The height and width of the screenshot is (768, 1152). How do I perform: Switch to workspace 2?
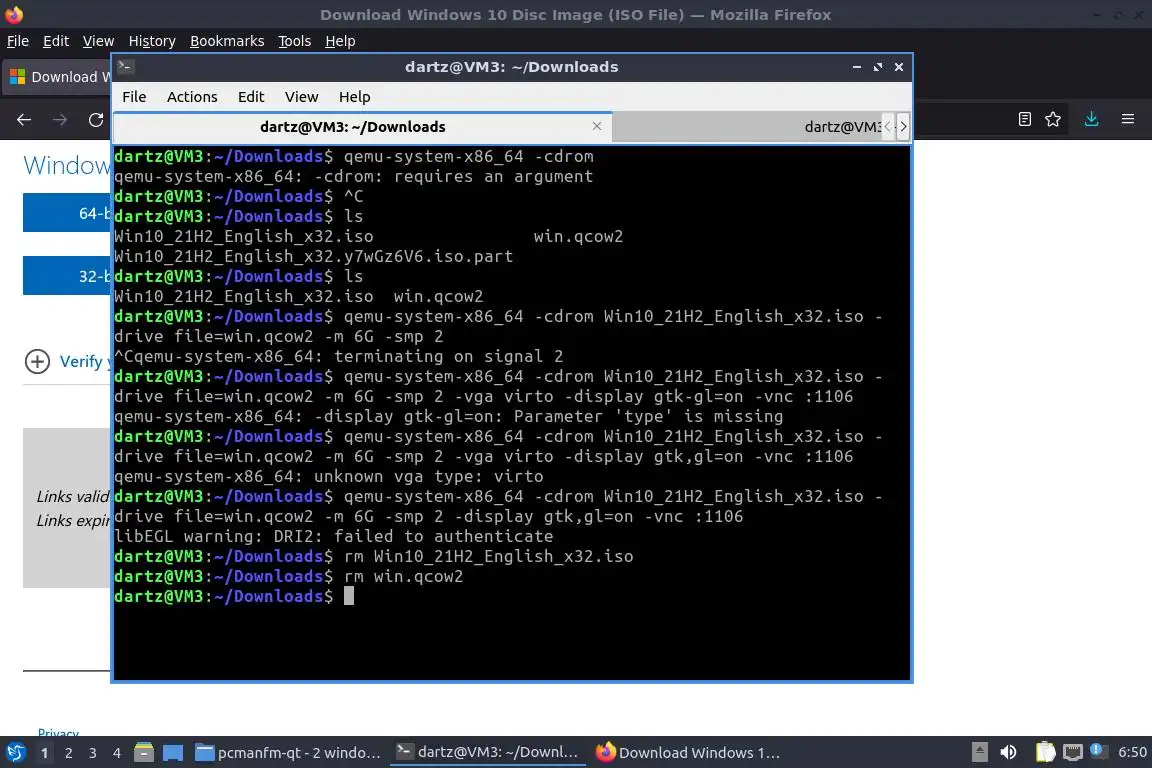point(69,753)
